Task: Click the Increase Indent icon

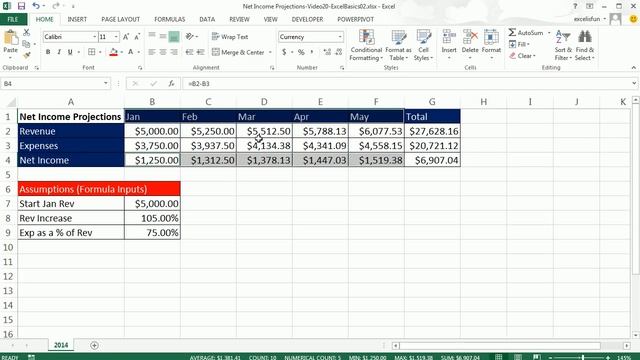Action: 200,52
